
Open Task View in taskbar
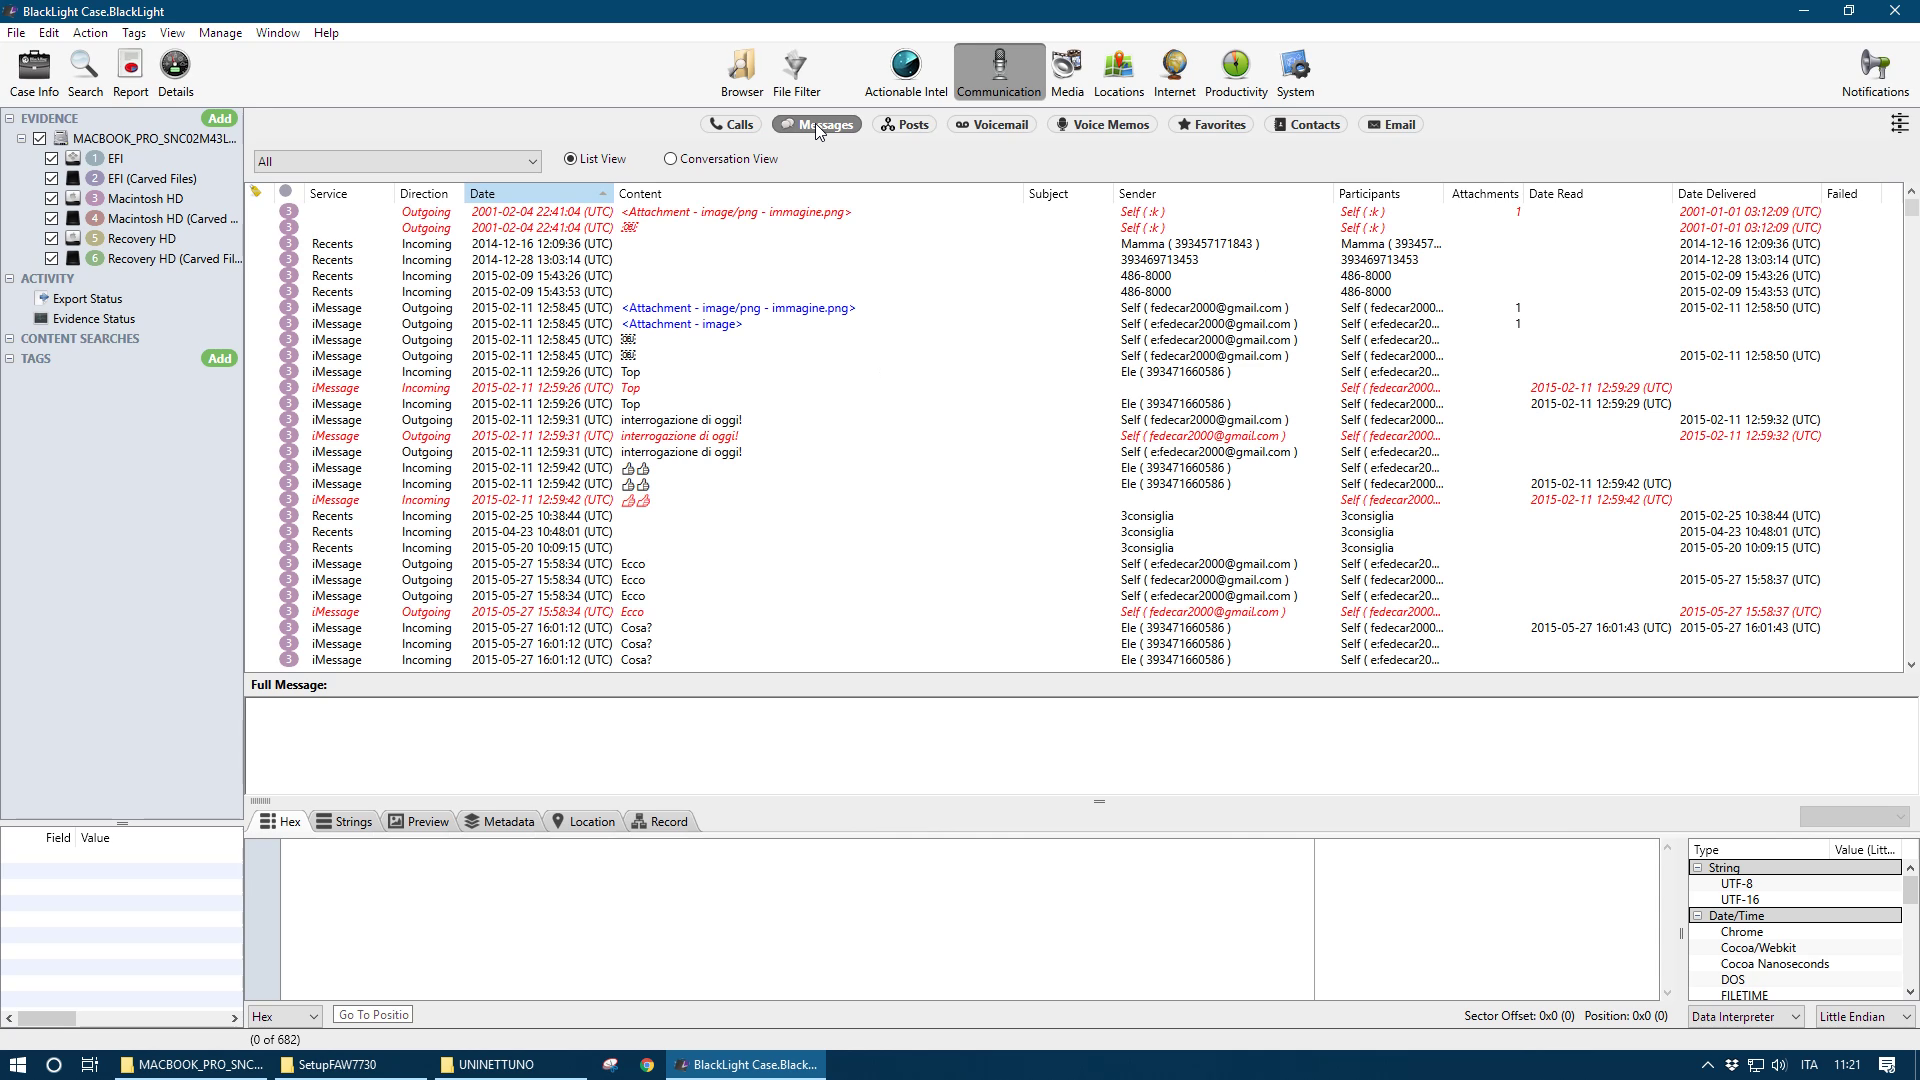click(89, 1065)
